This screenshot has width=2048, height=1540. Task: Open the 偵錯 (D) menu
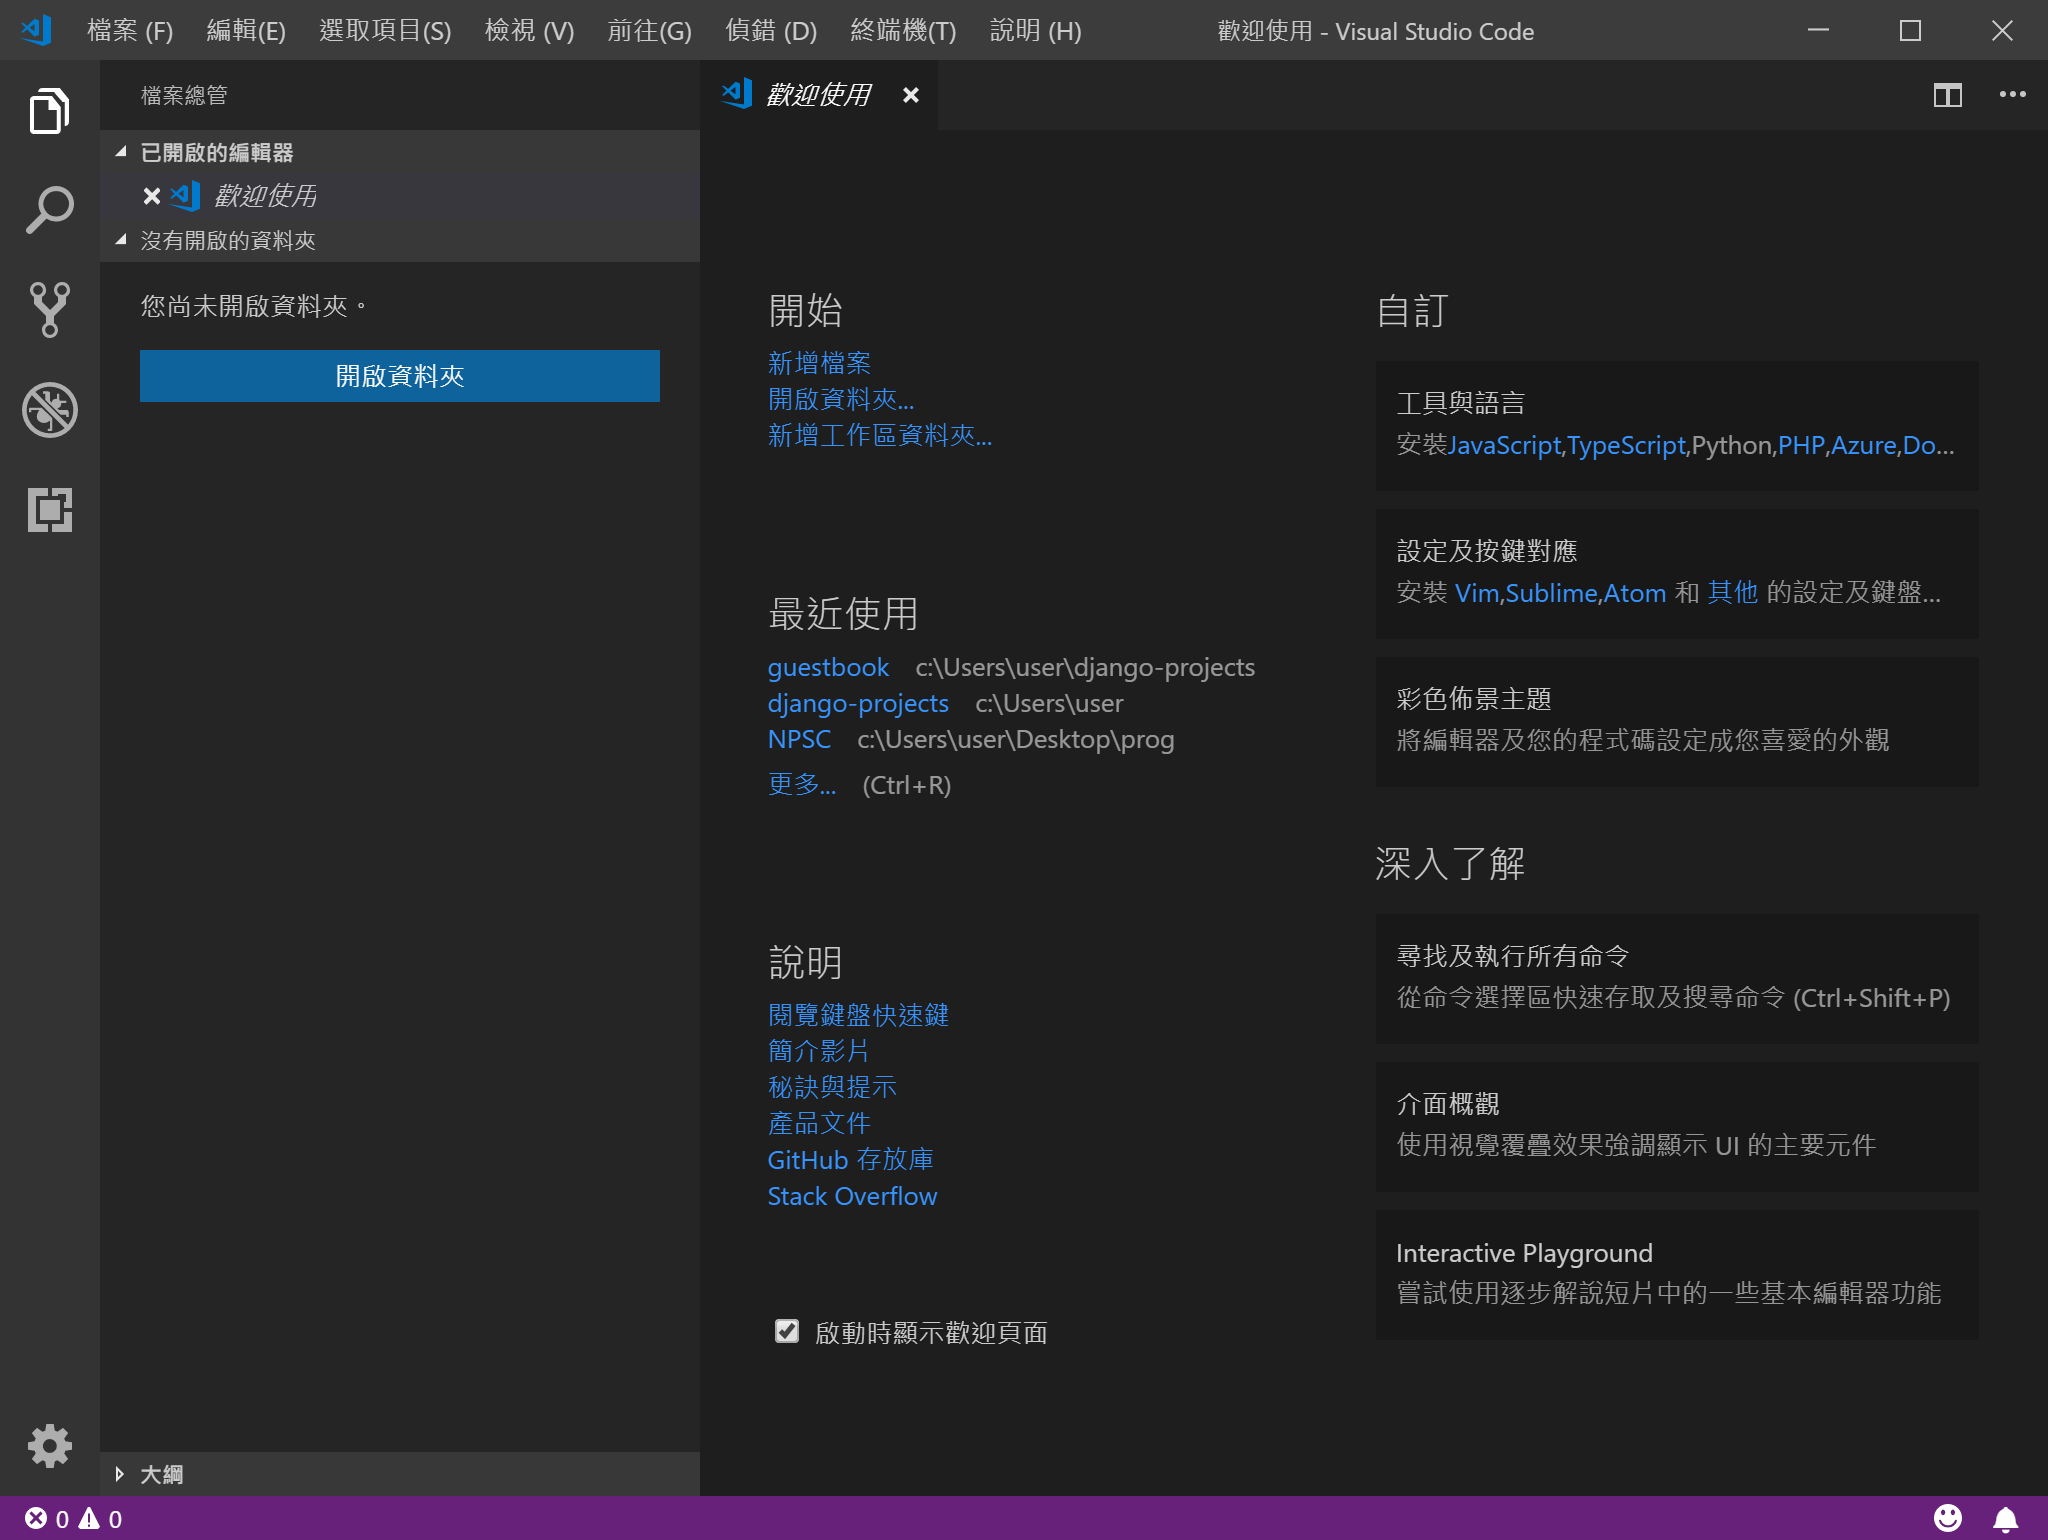click(770, 31)
